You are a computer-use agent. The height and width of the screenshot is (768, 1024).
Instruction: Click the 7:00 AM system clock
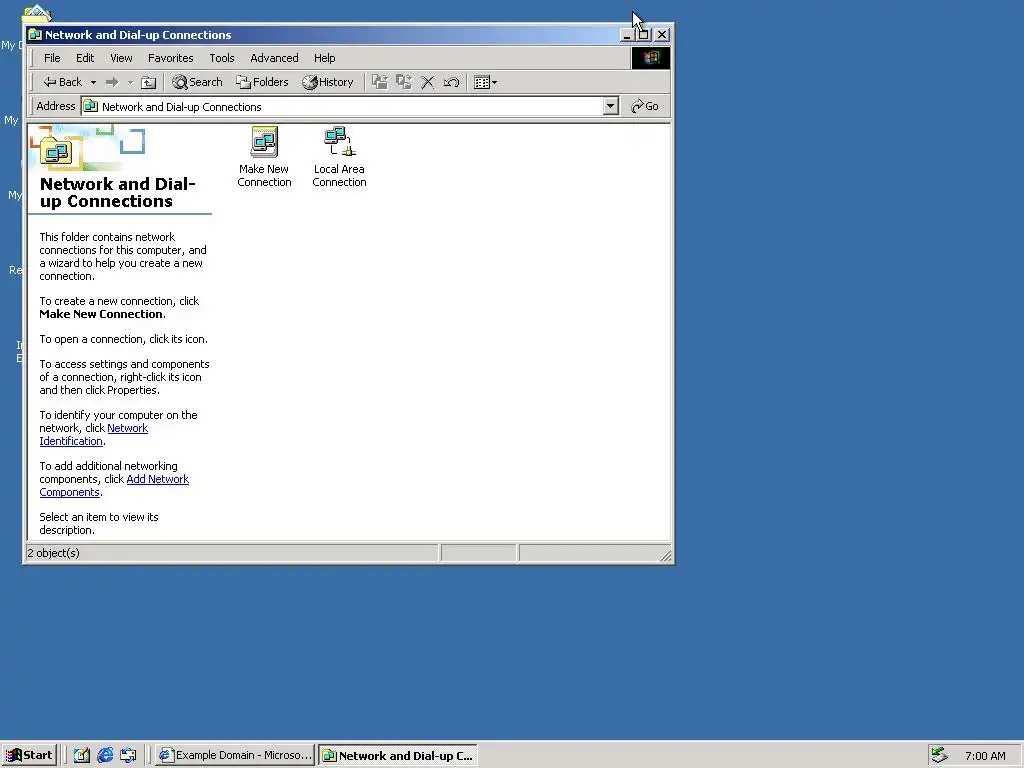pos(985,756)
